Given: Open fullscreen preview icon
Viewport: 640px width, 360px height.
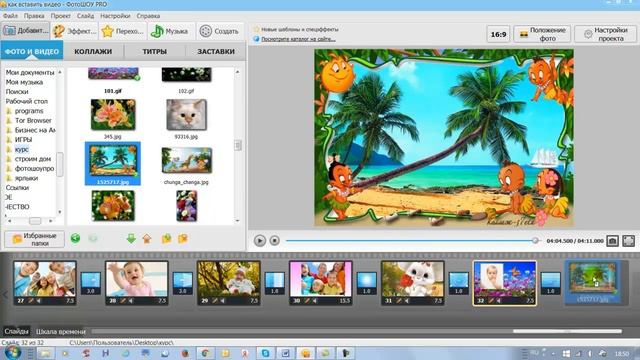Looking at the screenshot, I should (629, 241).
